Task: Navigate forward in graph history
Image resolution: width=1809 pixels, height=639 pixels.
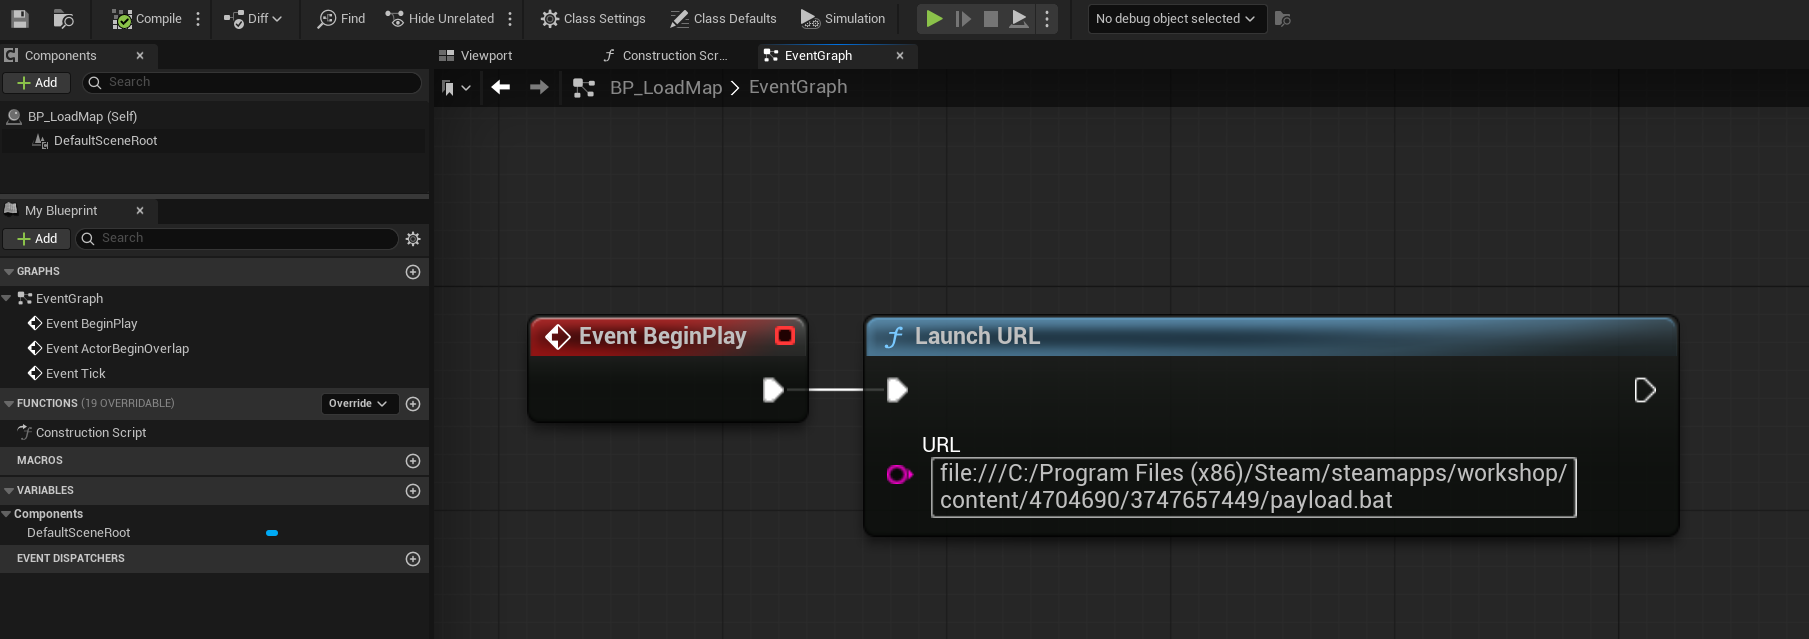Action: coord(539,87)
